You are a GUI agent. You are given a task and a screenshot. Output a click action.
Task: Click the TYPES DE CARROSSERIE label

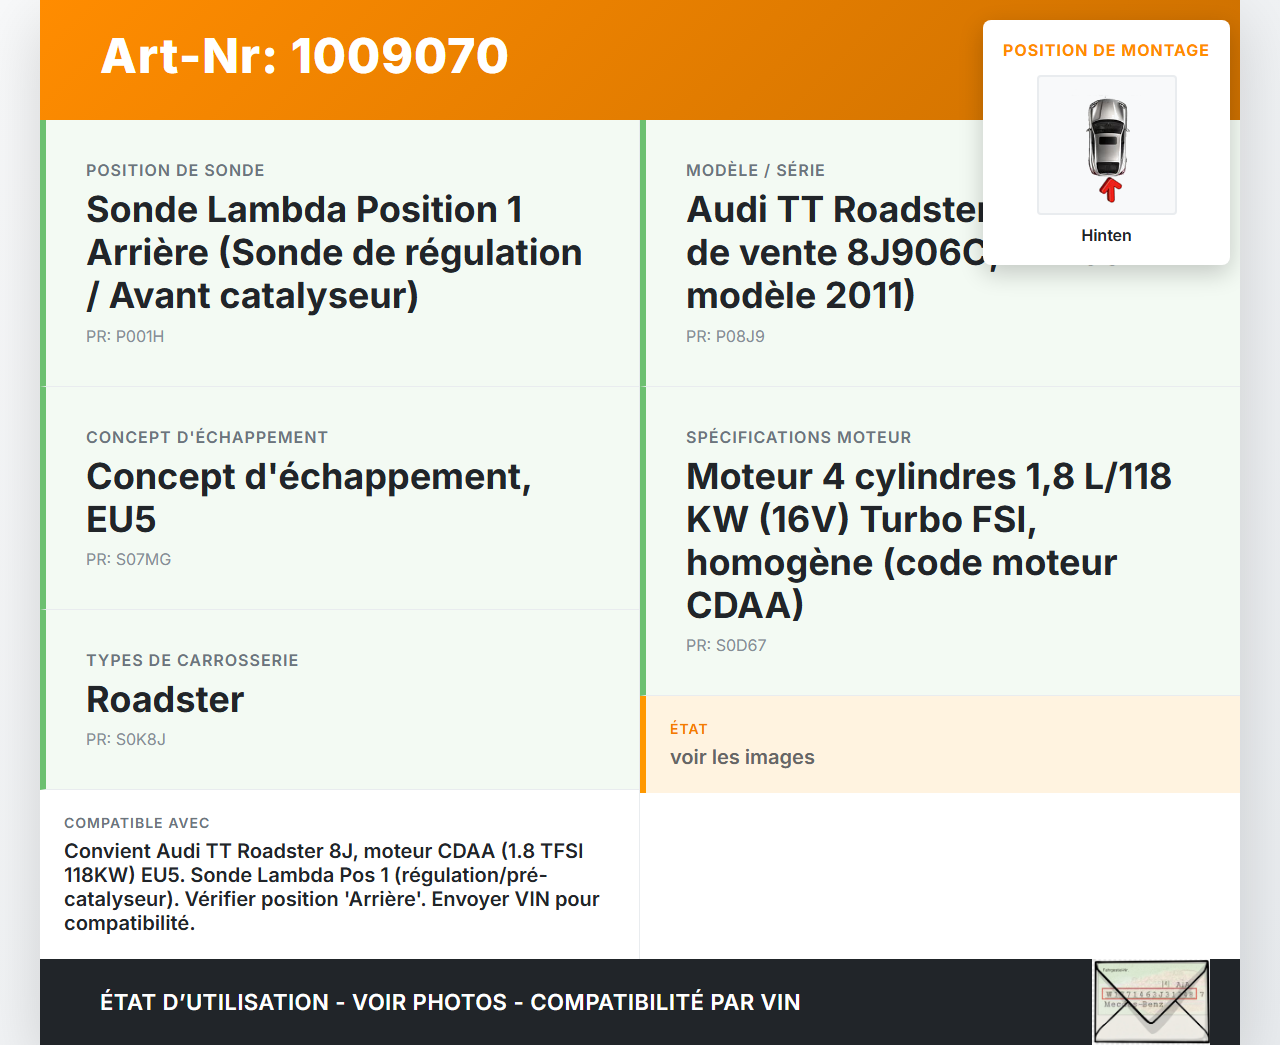point(192,660)
